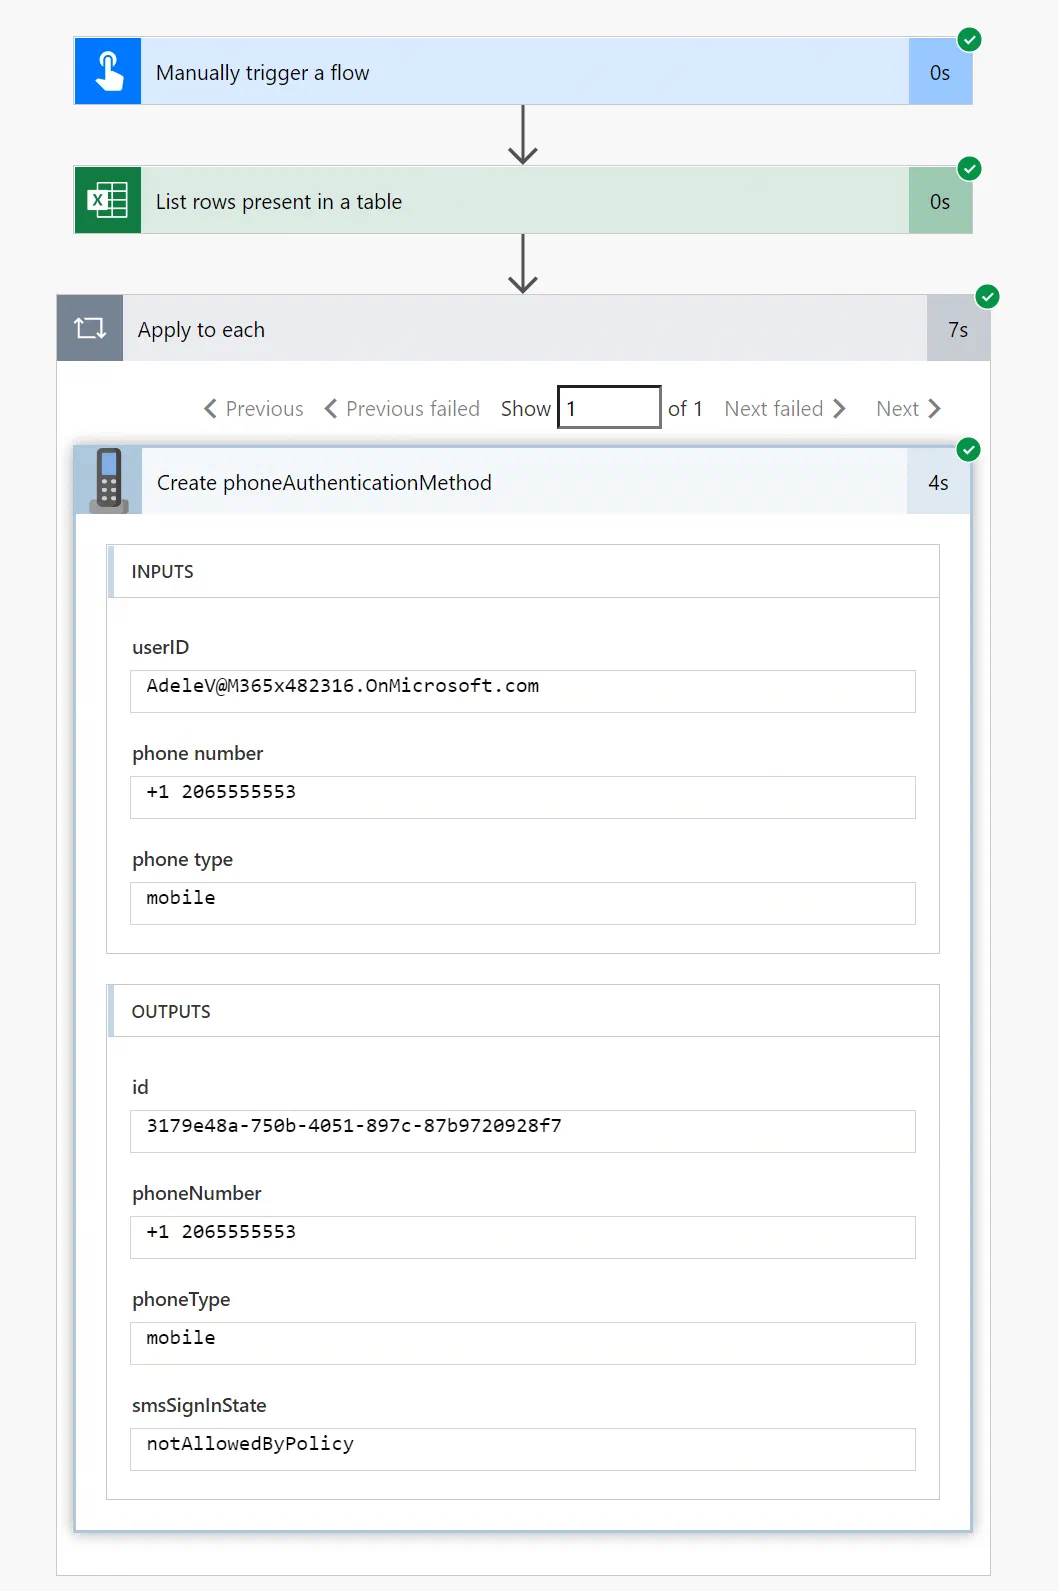The image size is (1059, 1591).
Task: Click the 'of 1' iteration count text
Action: click(685, 408)
